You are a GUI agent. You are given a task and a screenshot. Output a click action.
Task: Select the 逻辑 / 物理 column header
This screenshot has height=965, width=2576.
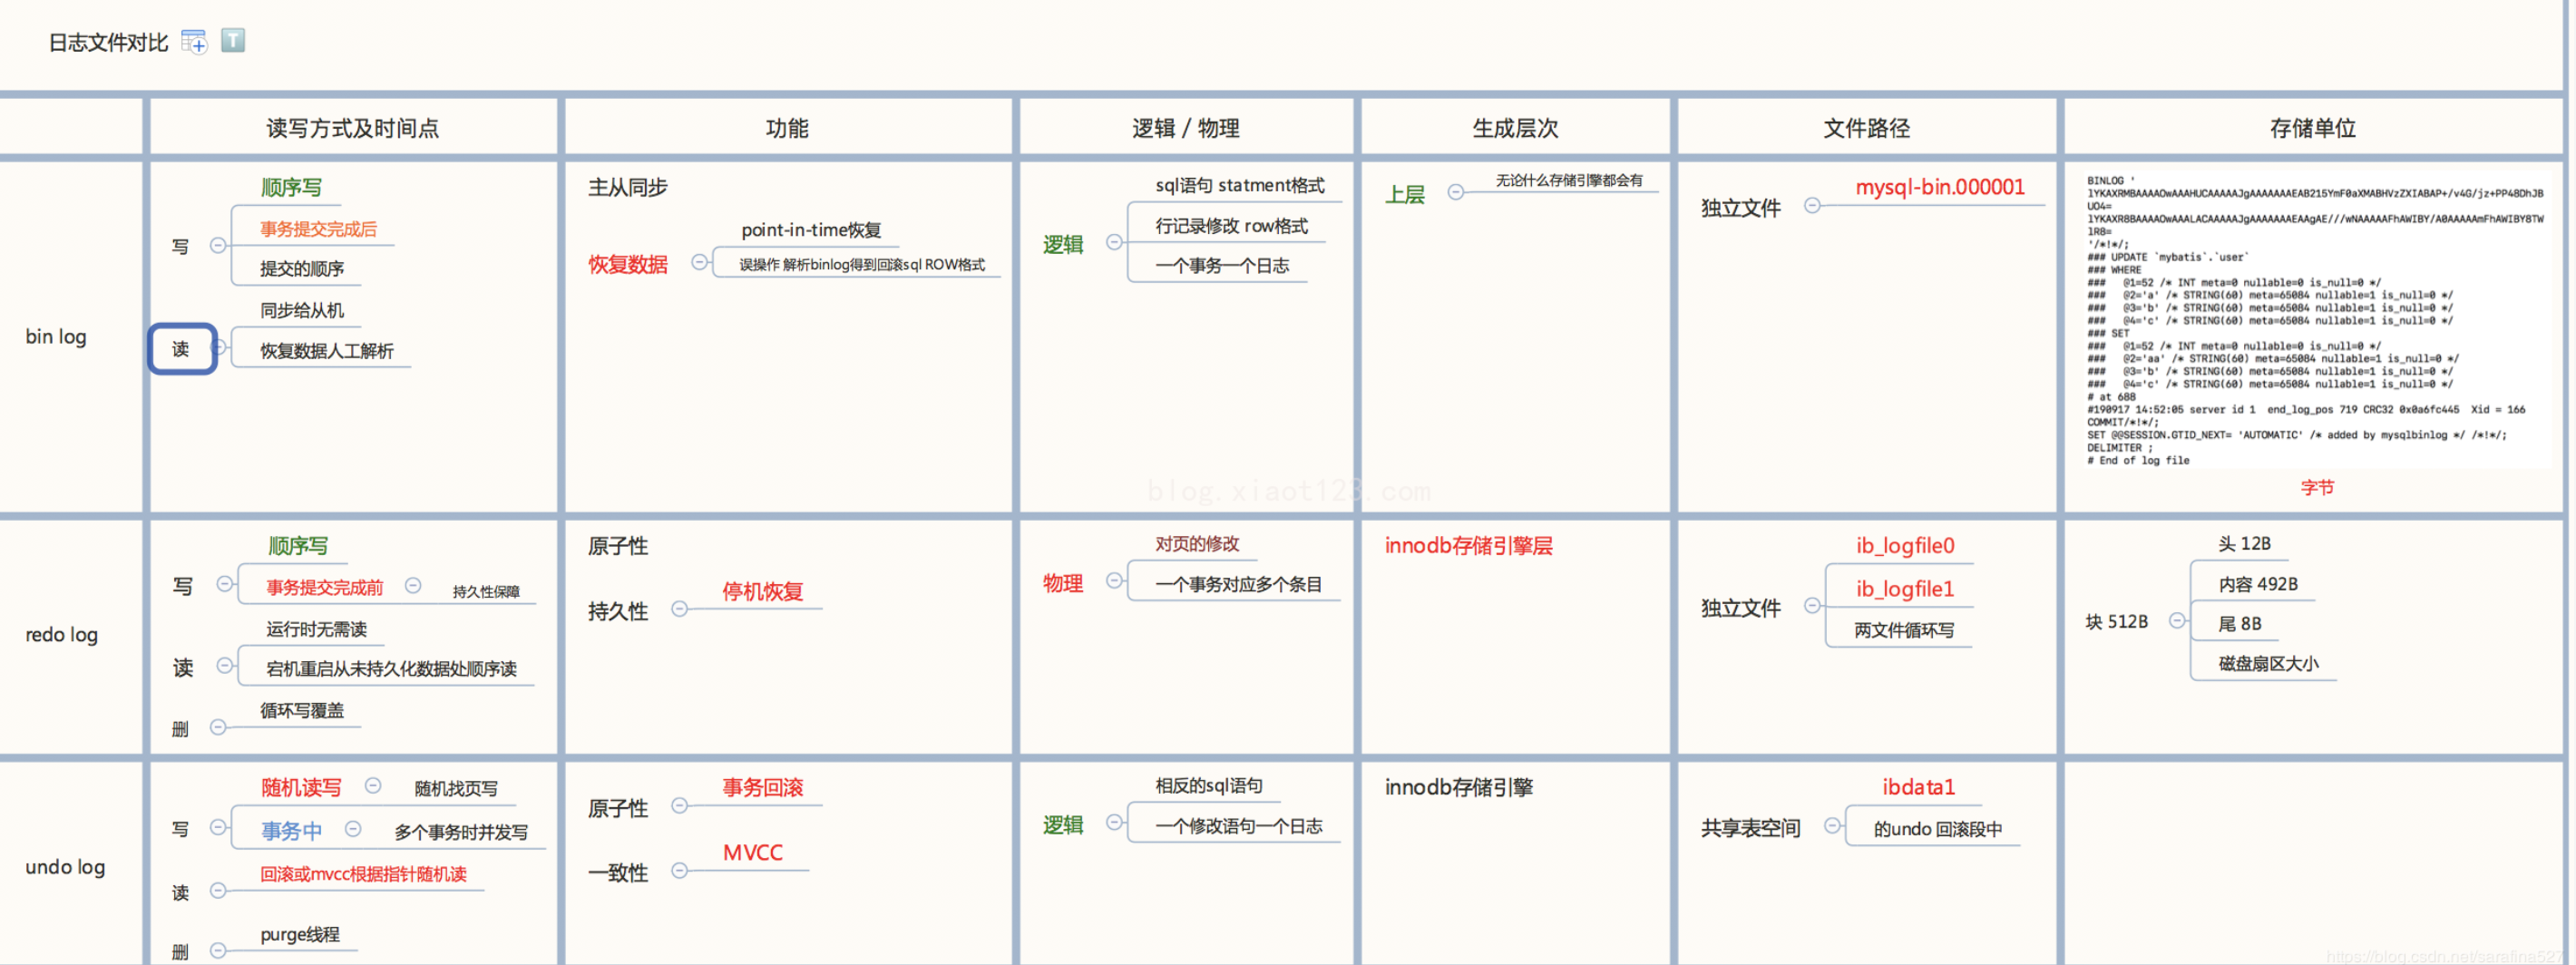[1186, 128]
